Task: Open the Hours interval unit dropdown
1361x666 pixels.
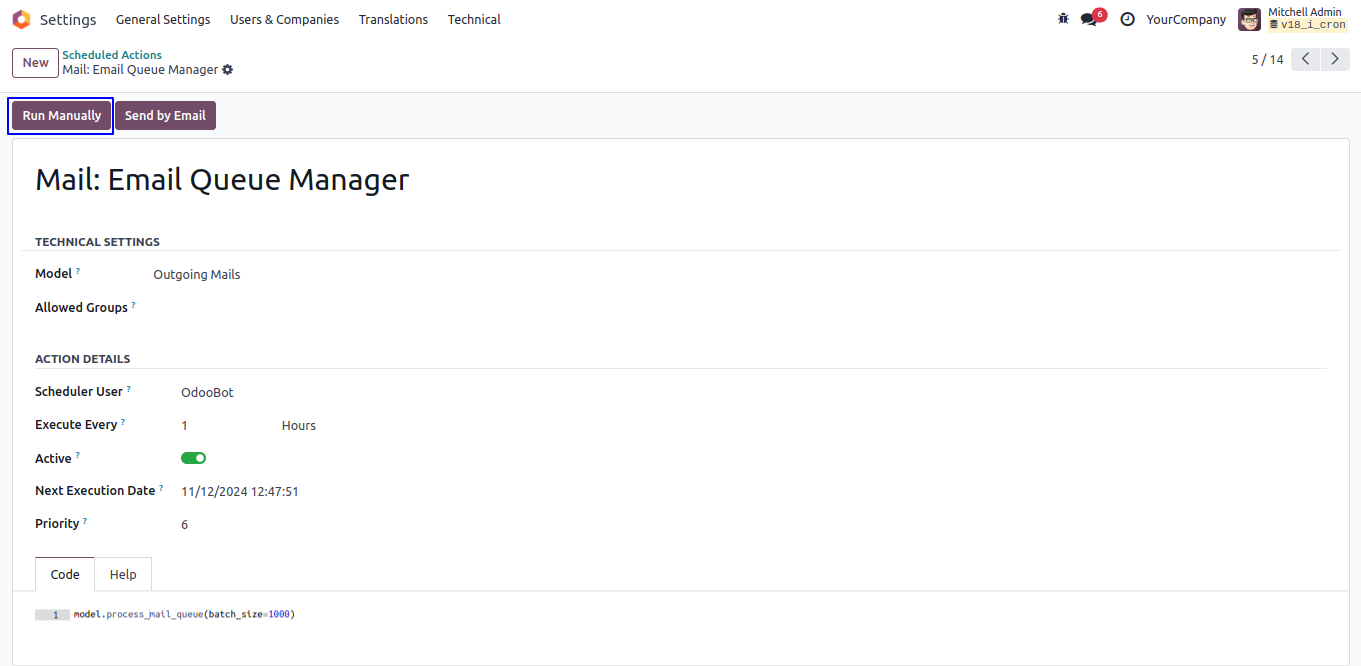Action: click(x=299, y=425)
